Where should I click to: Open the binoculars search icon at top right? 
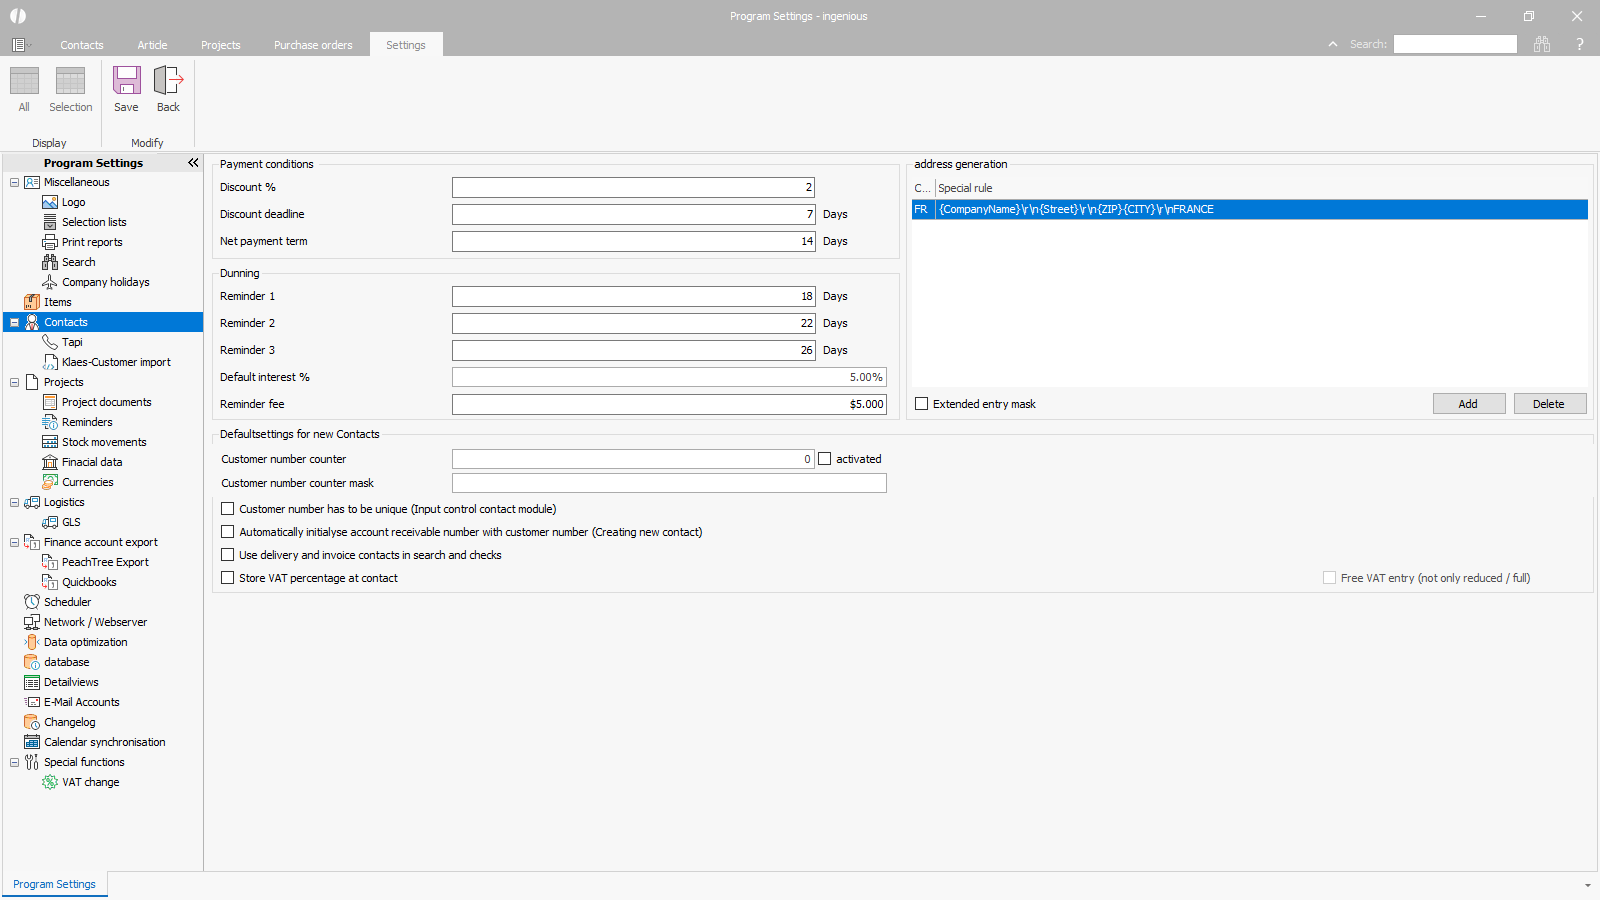tap(1542, 44)
